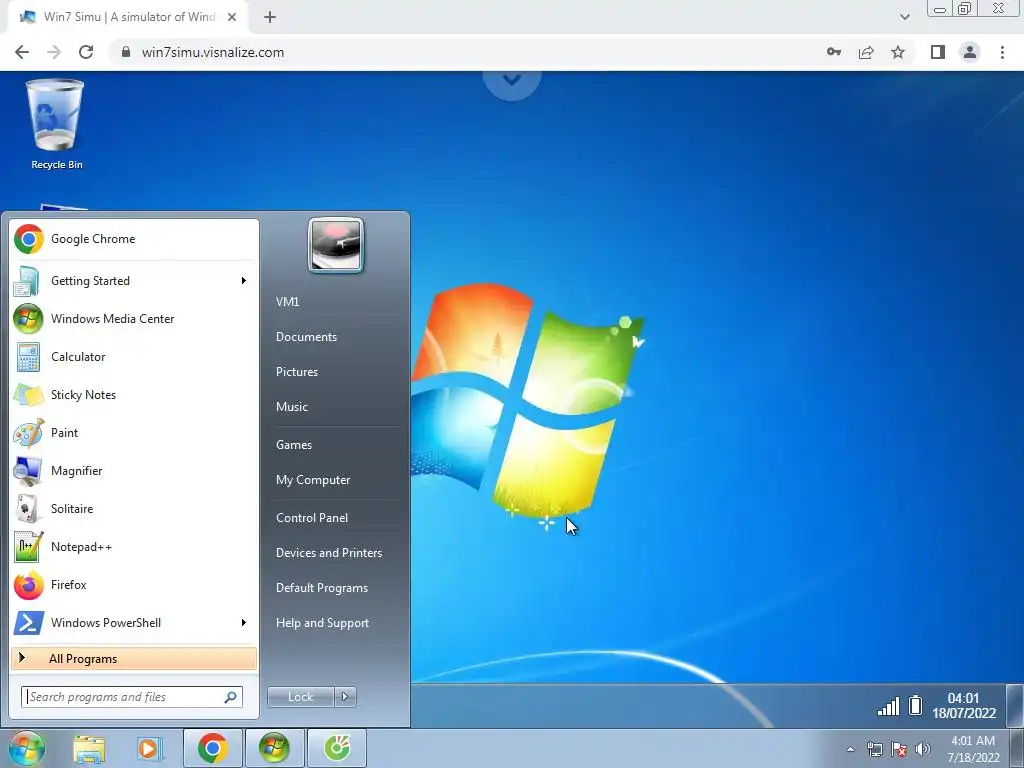Open Sticky Notes

point(134,394)
